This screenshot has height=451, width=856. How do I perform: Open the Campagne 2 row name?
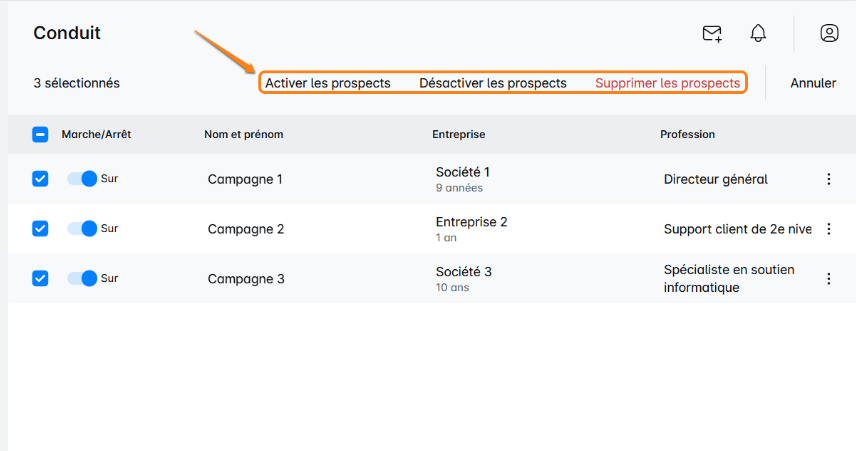click(246, 229)
